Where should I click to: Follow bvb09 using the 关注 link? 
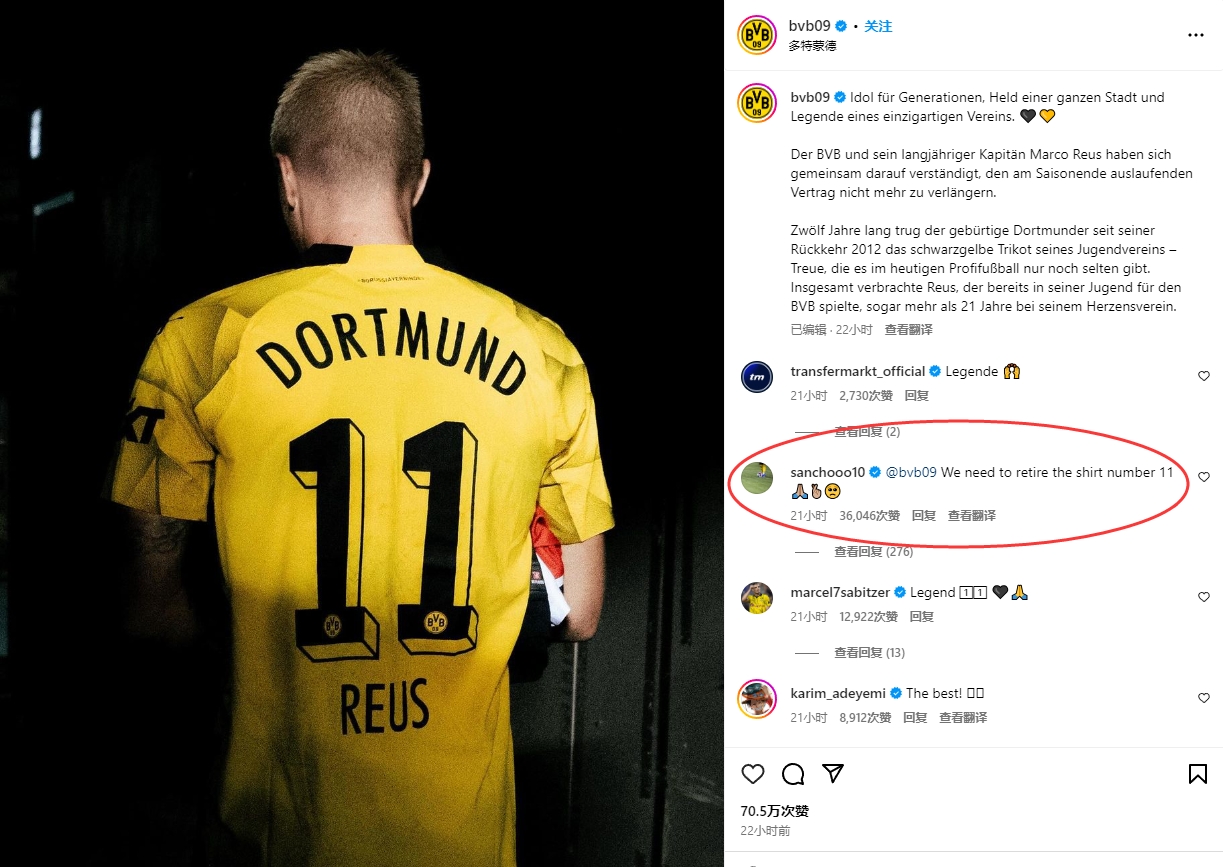tap(878, 26)
